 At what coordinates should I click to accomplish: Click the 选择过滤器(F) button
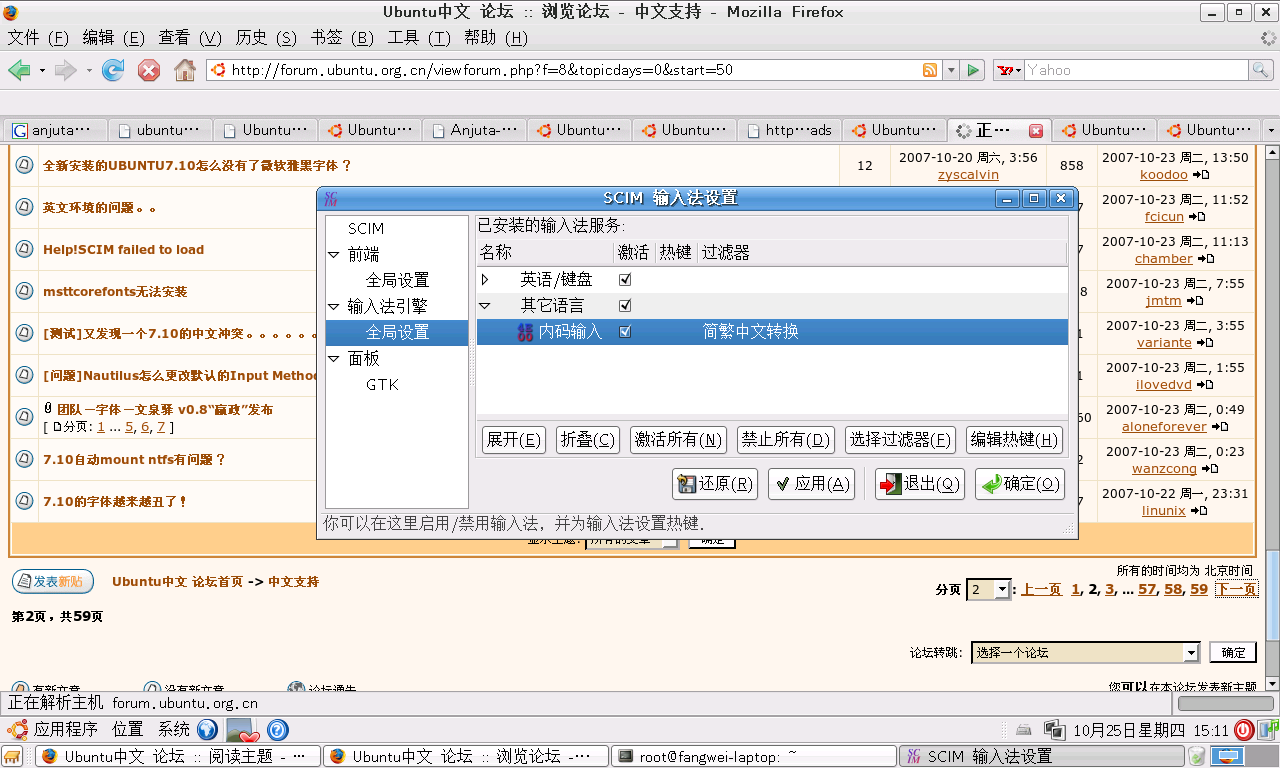[x=900, y=440]
